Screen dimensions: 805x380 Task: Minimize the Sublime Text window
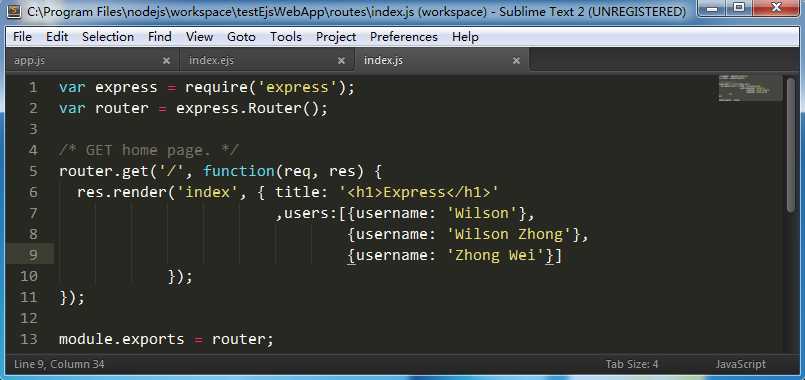point(713,8)
